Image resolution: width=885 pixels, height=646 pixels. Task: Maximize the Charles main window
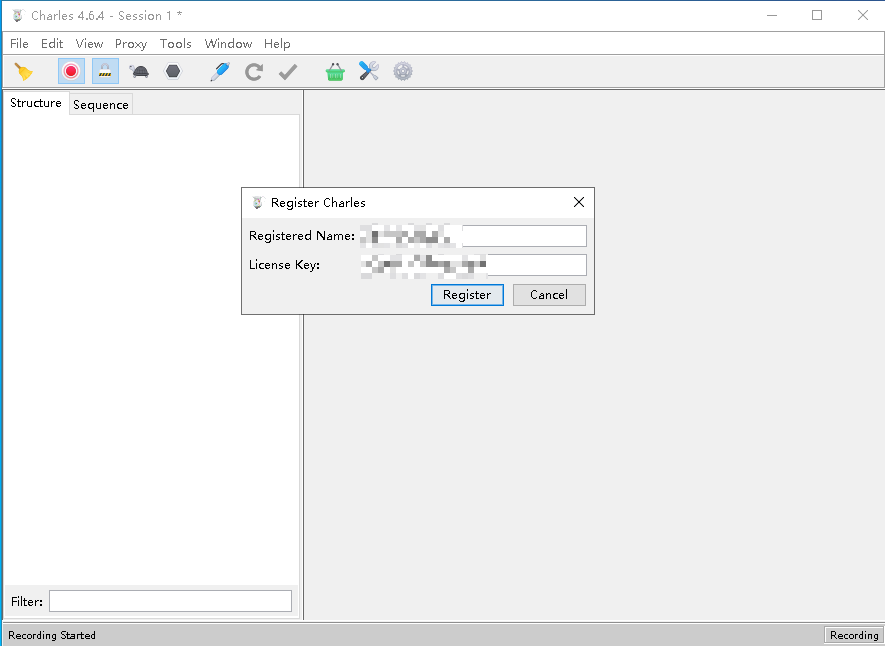click(x=817, y=15)
